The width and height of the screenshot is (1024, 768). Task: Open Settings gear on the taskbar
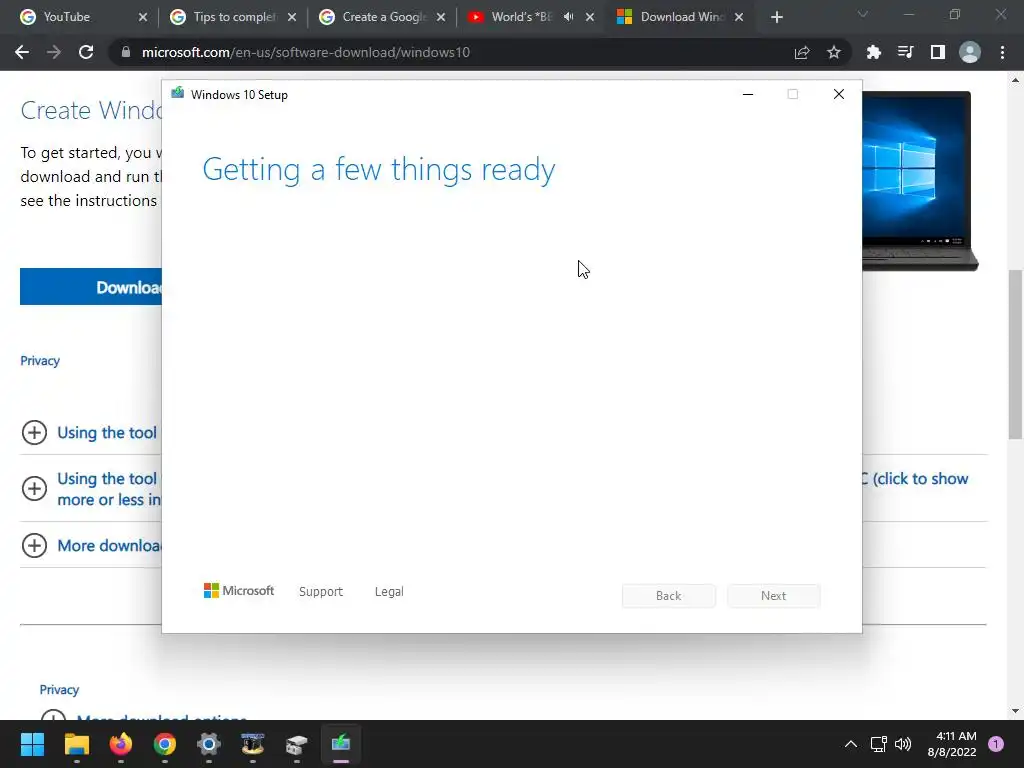(x=208, y=744)
